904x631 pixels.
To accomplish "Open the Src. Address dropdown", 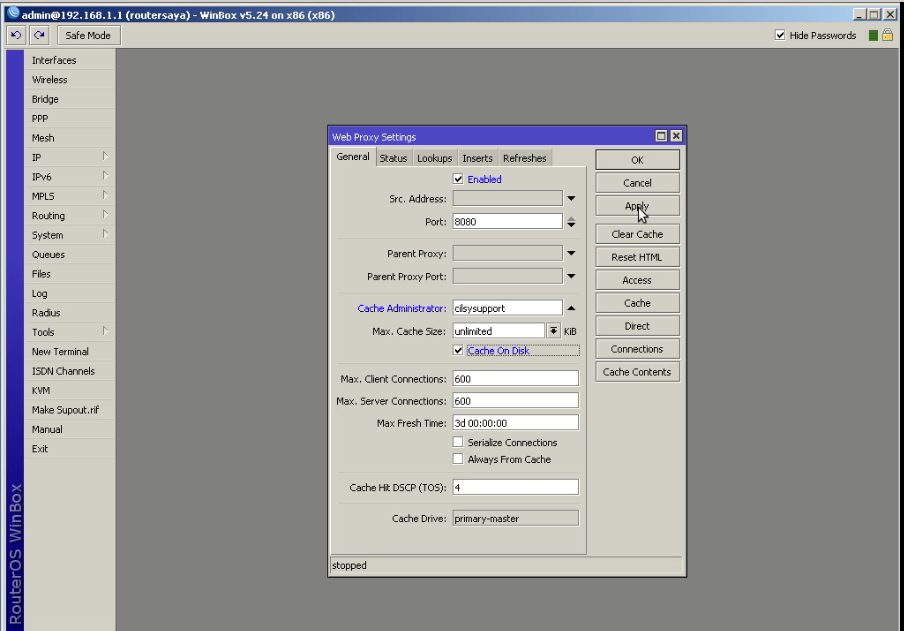I will [x=572, y=196].
